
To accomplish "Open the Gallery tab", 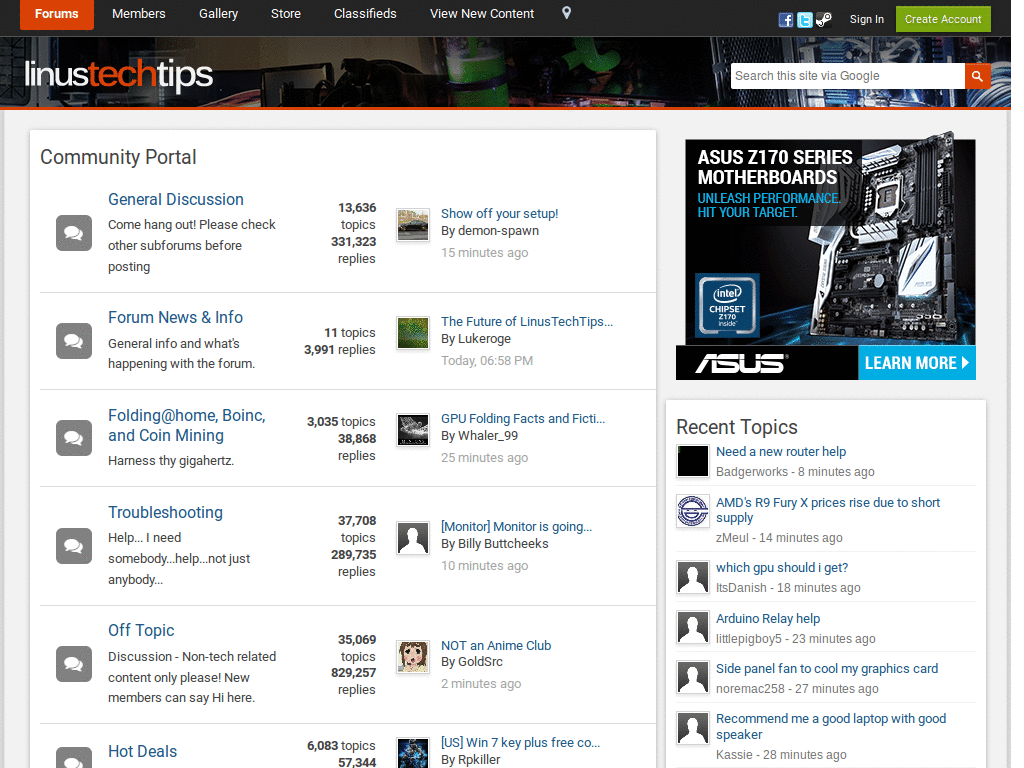I will pos(218,14).
